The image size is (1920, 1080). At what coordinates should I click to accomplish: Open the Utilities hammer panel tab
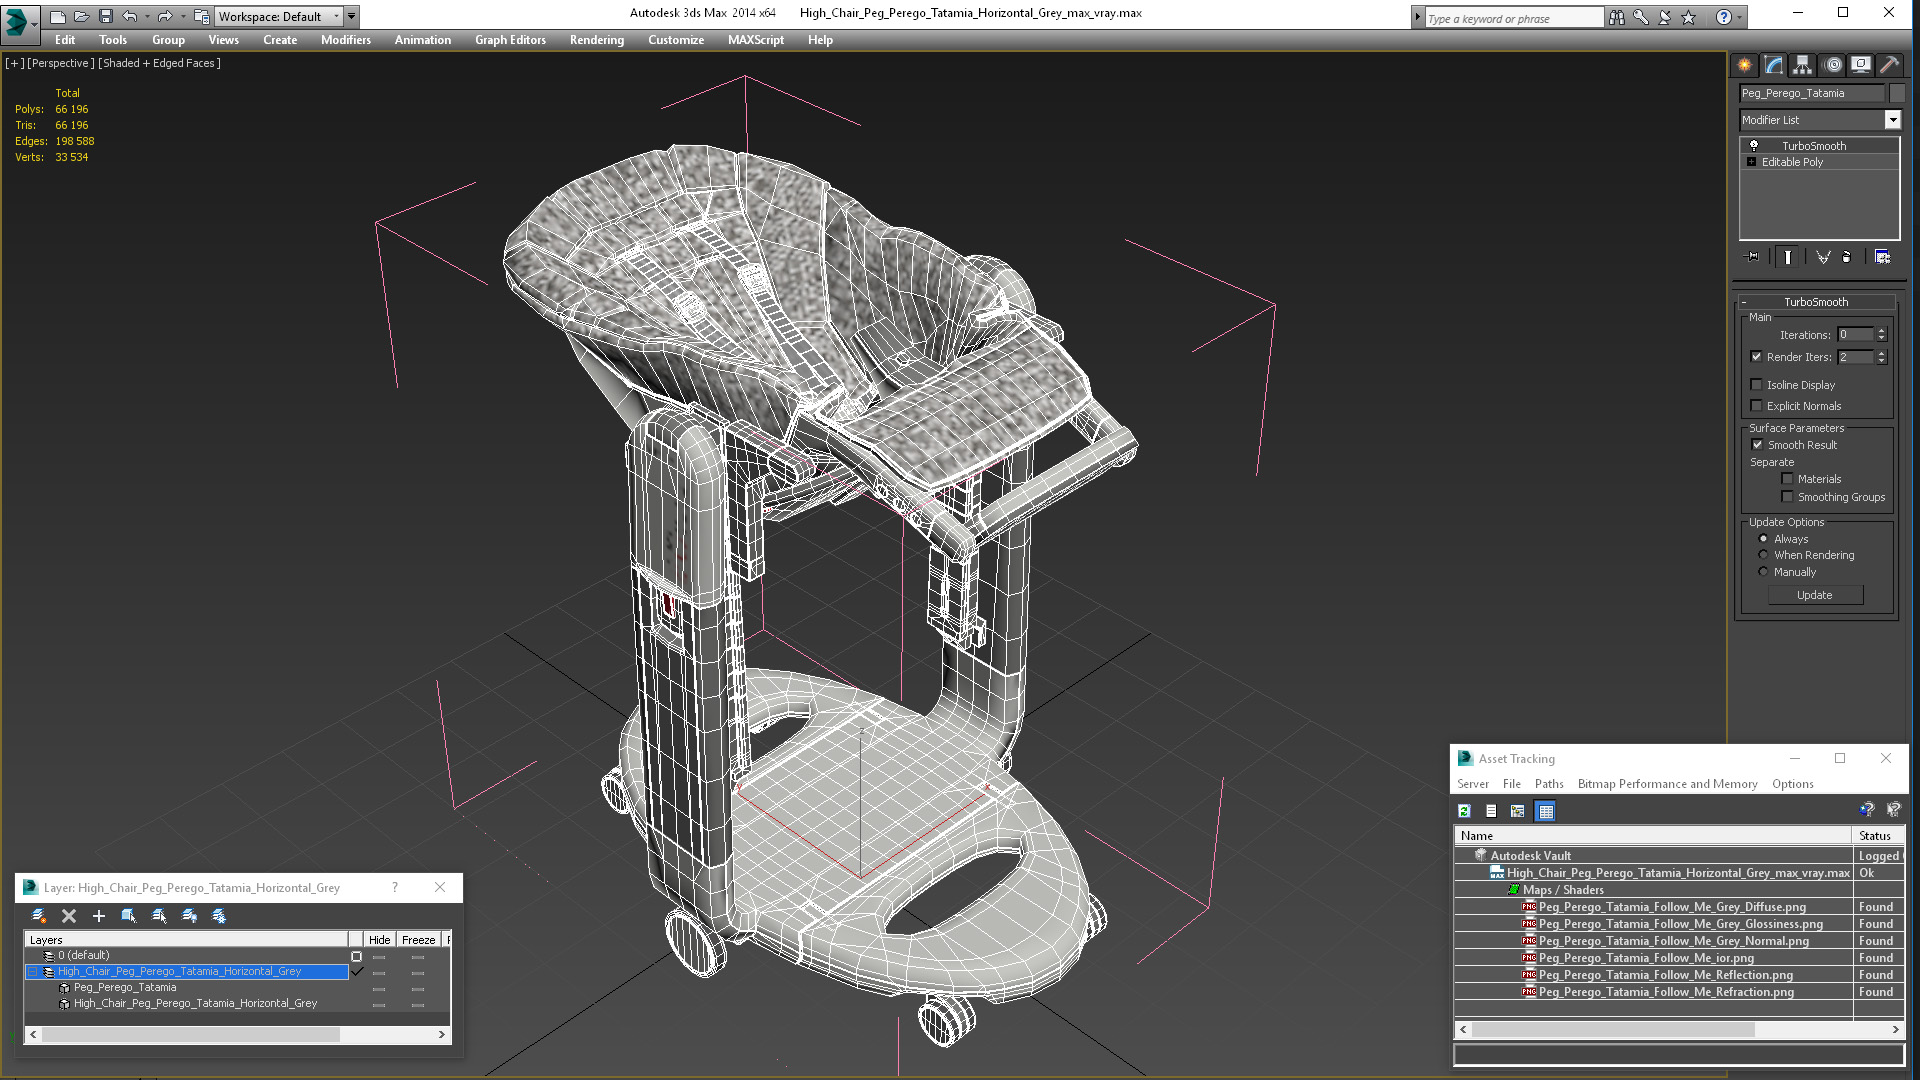click(1889, 65)
